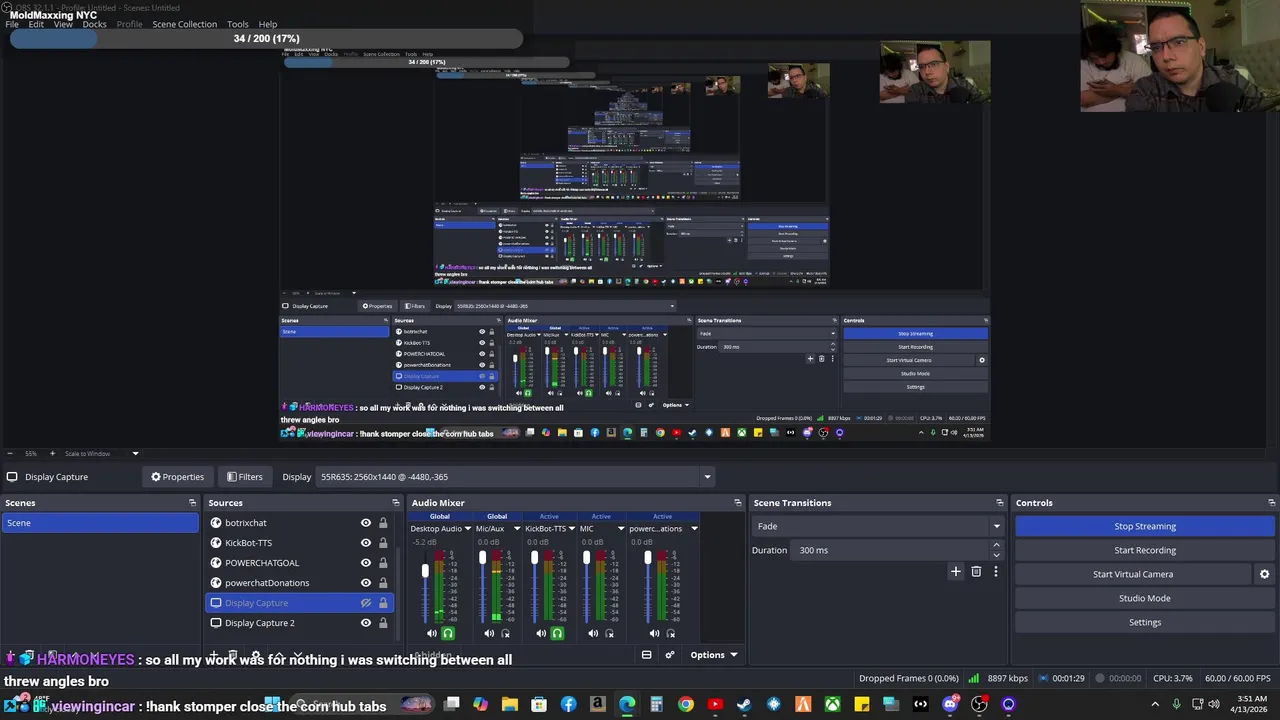Viewport: 1280px width, 720px height.
Task: Hide the Display Capture 2 source
Action: 366,623
